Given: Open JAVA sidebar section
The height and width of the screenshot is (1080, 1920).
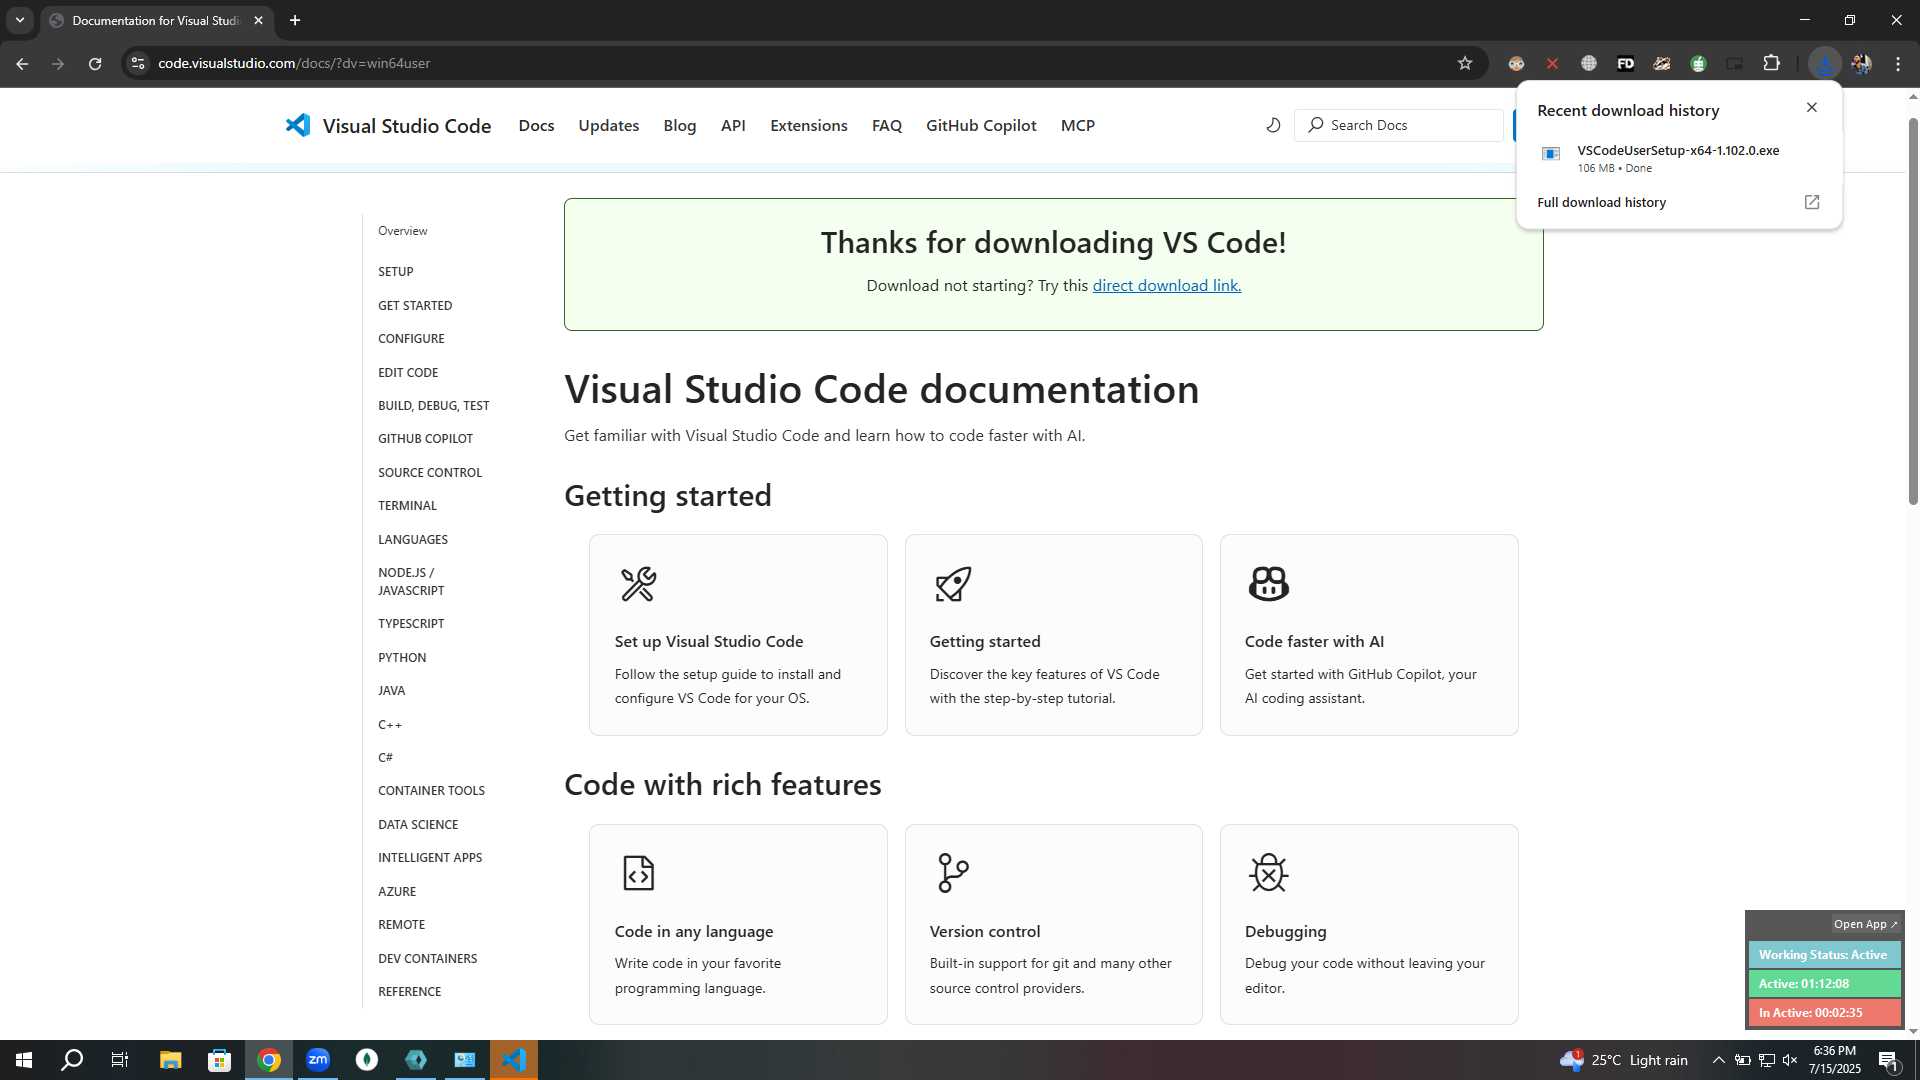Looking at the screenshot, I should click(391, 691).
